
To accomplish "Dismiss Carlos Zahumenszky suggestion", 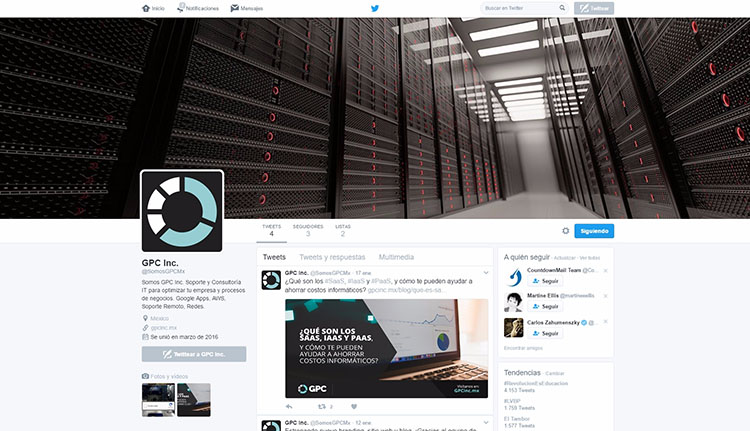I will 606,321.
